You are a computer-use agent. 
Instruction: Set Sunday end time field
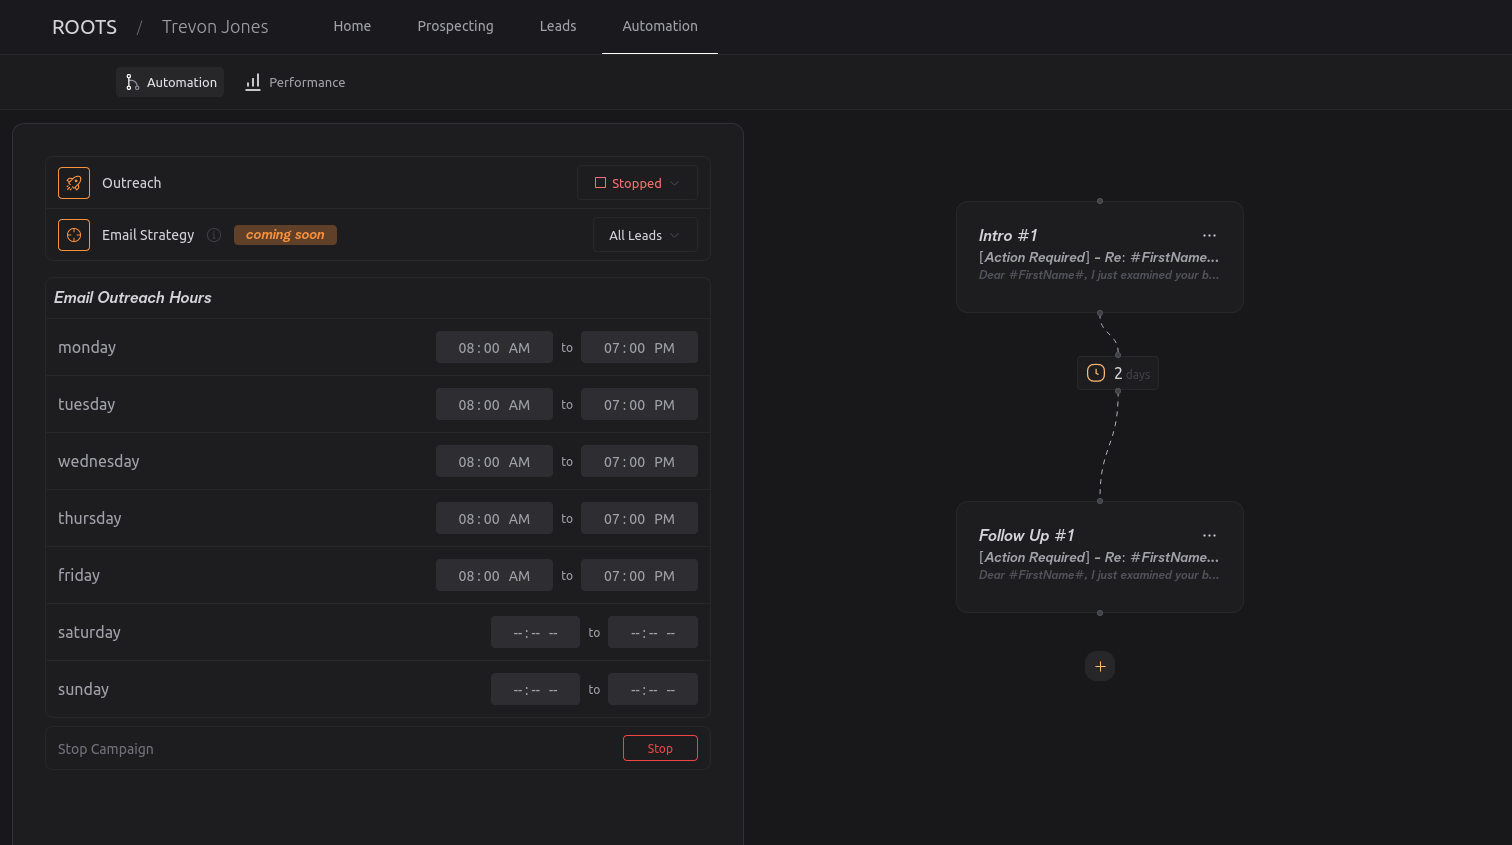[x=652, y=690]
